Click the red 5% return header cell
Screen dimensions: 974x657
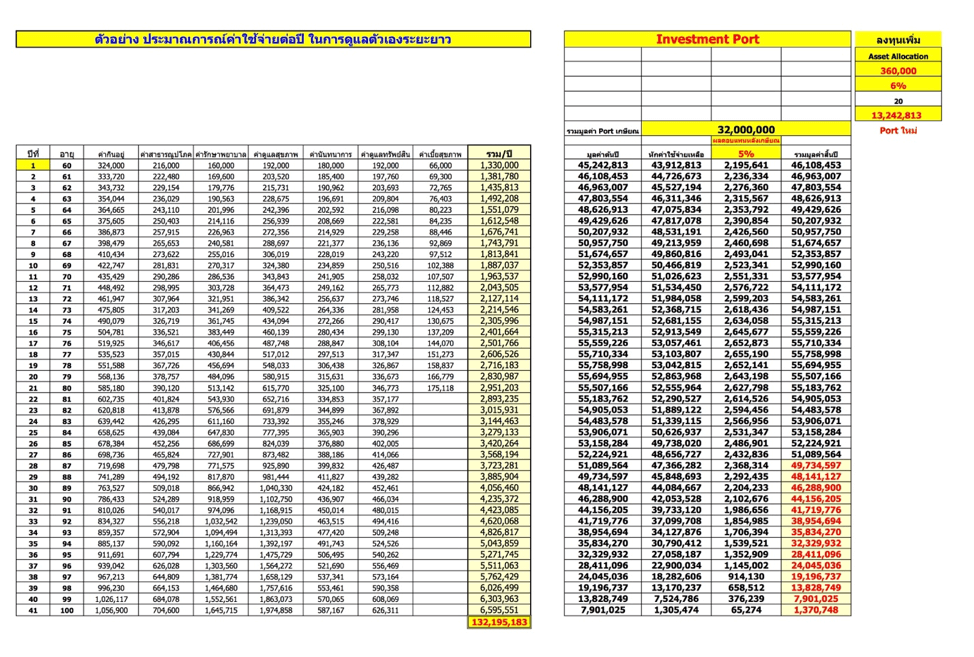tap(746, 153)
